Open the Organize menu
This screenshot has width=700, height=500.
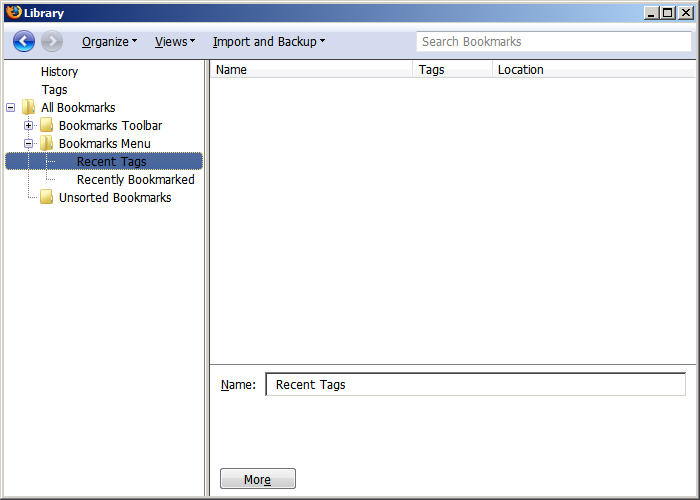109,42
